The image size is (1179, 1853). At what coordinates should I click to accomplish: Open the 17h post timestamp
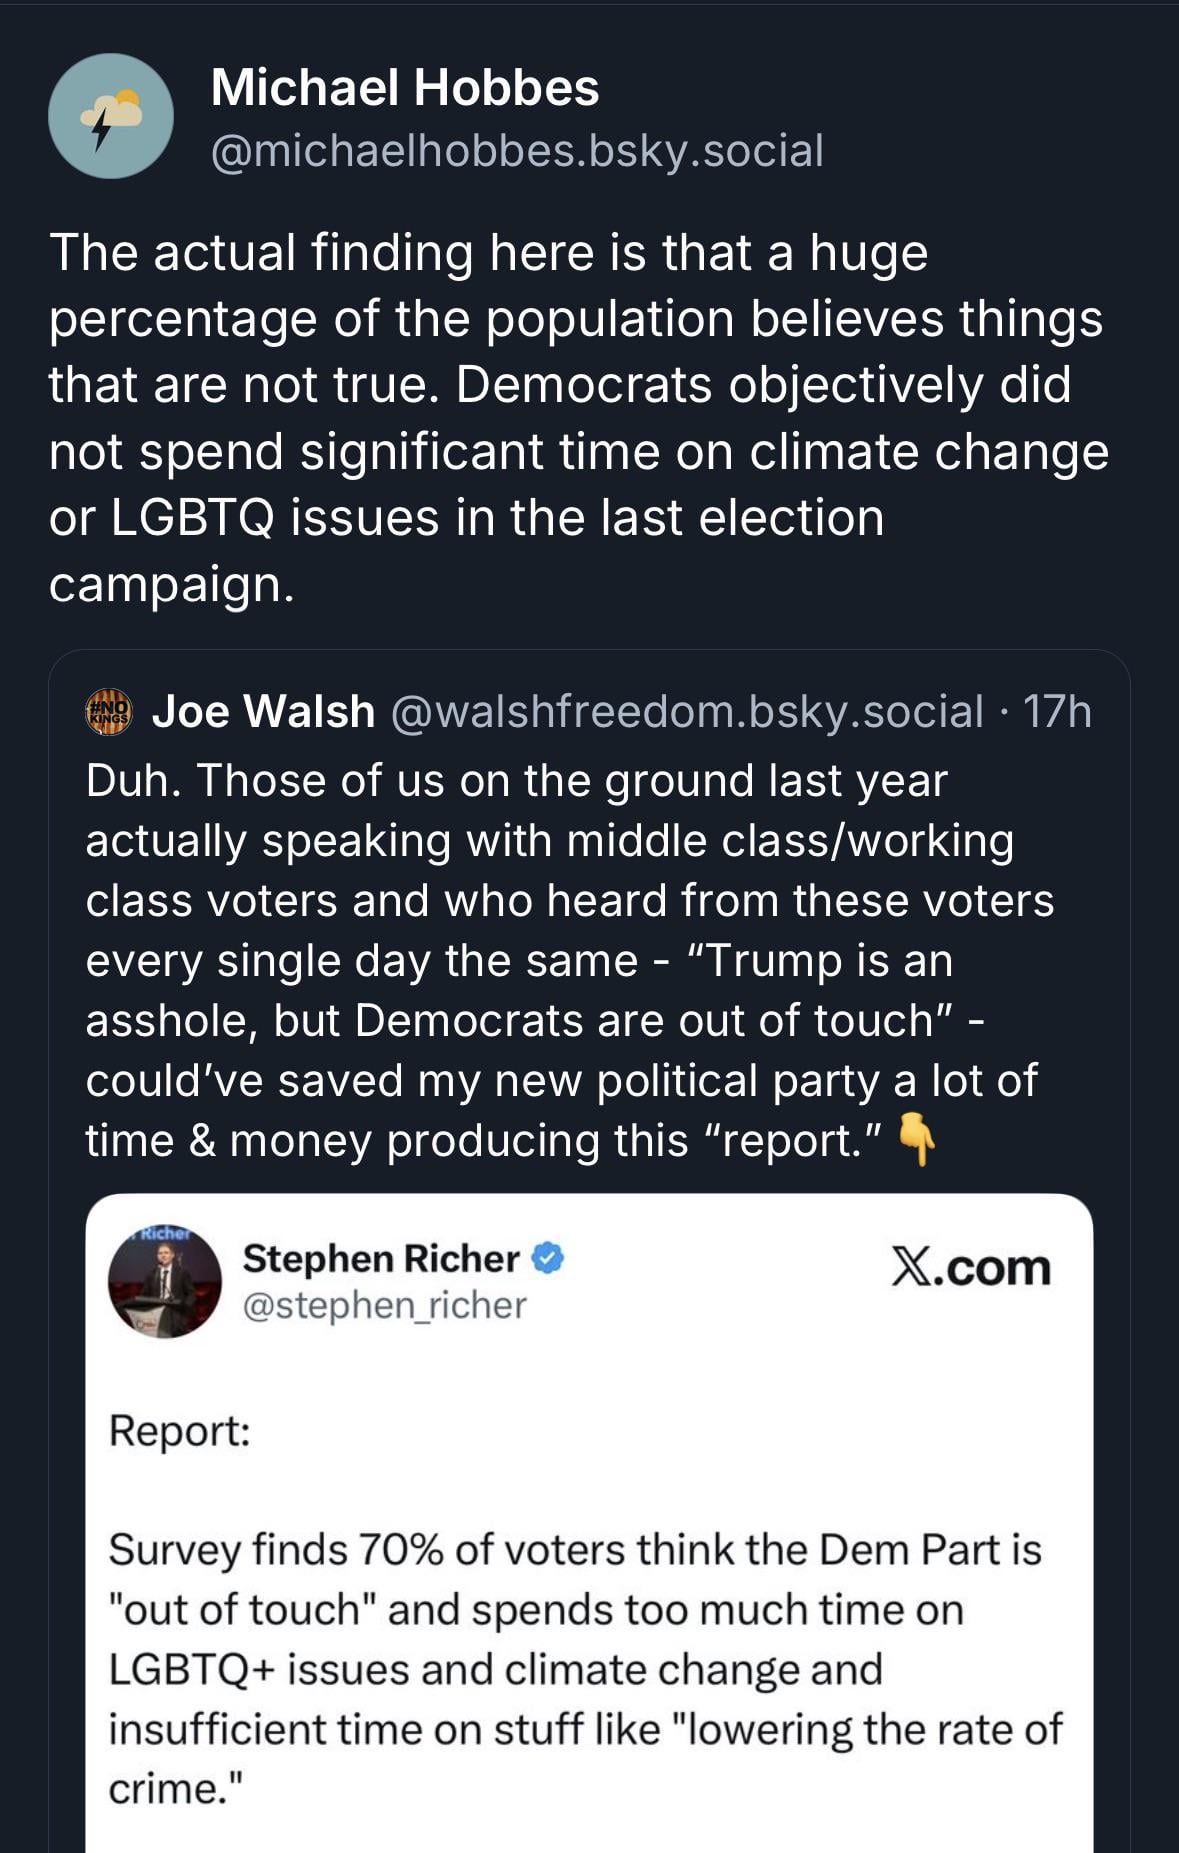click(1057, 712)
